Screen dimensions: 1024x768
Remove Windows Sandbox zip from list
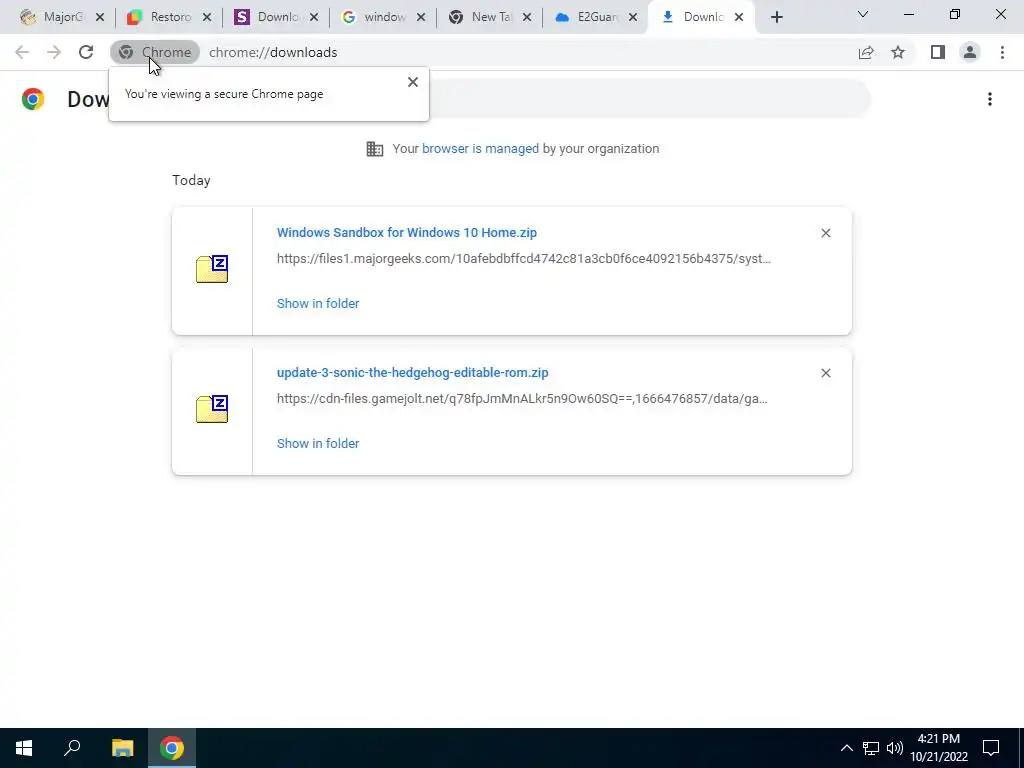(x=825, y=233)
